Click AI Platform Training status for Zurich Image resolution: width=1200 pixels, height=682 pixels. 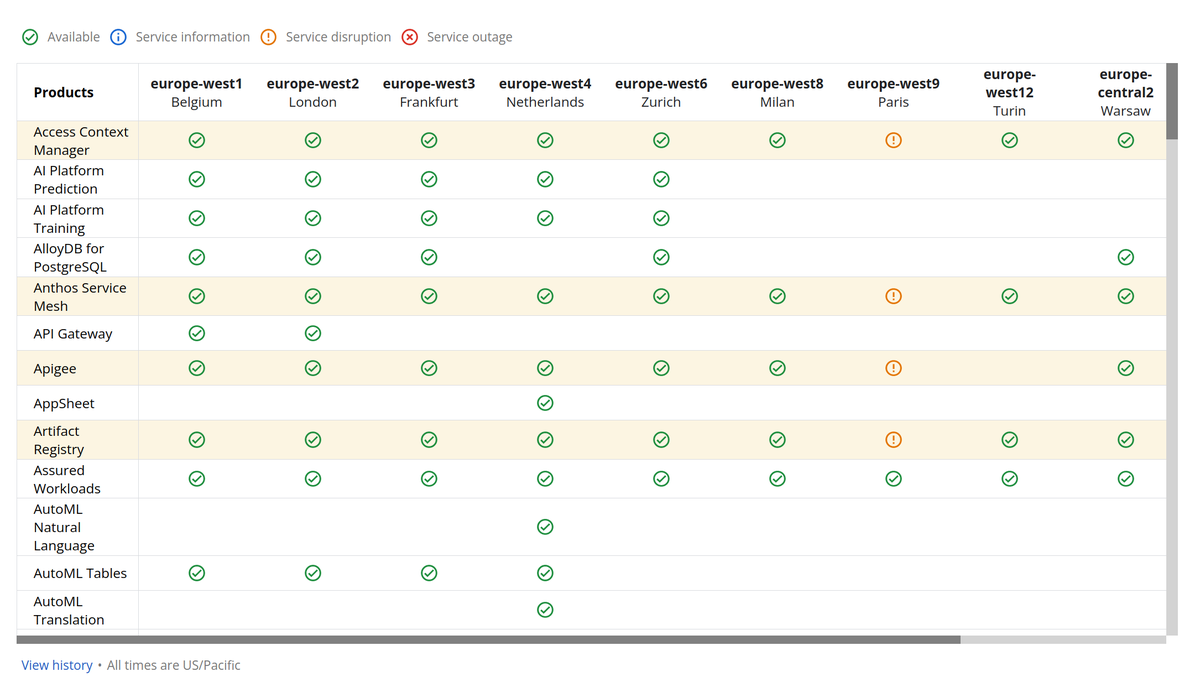tap(661, 218)
